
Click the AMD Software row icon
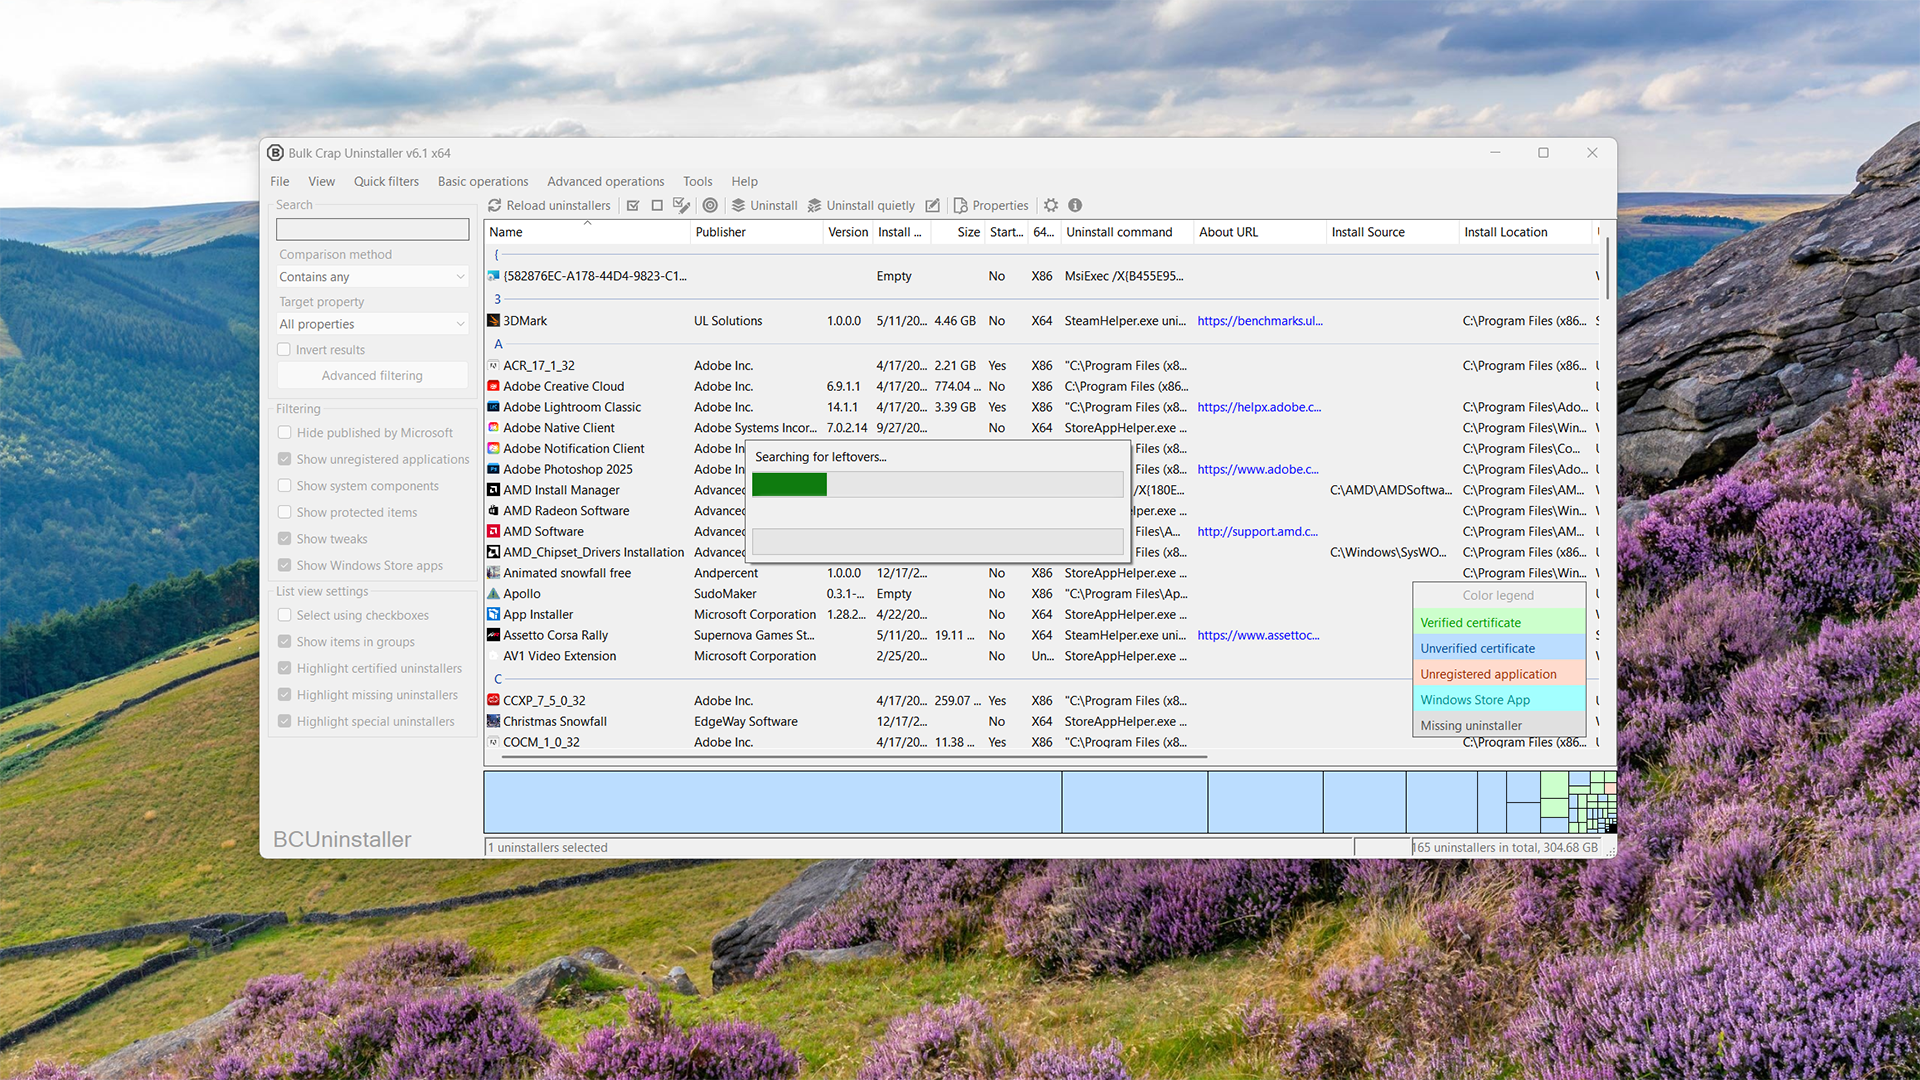(x=493, y=532)
